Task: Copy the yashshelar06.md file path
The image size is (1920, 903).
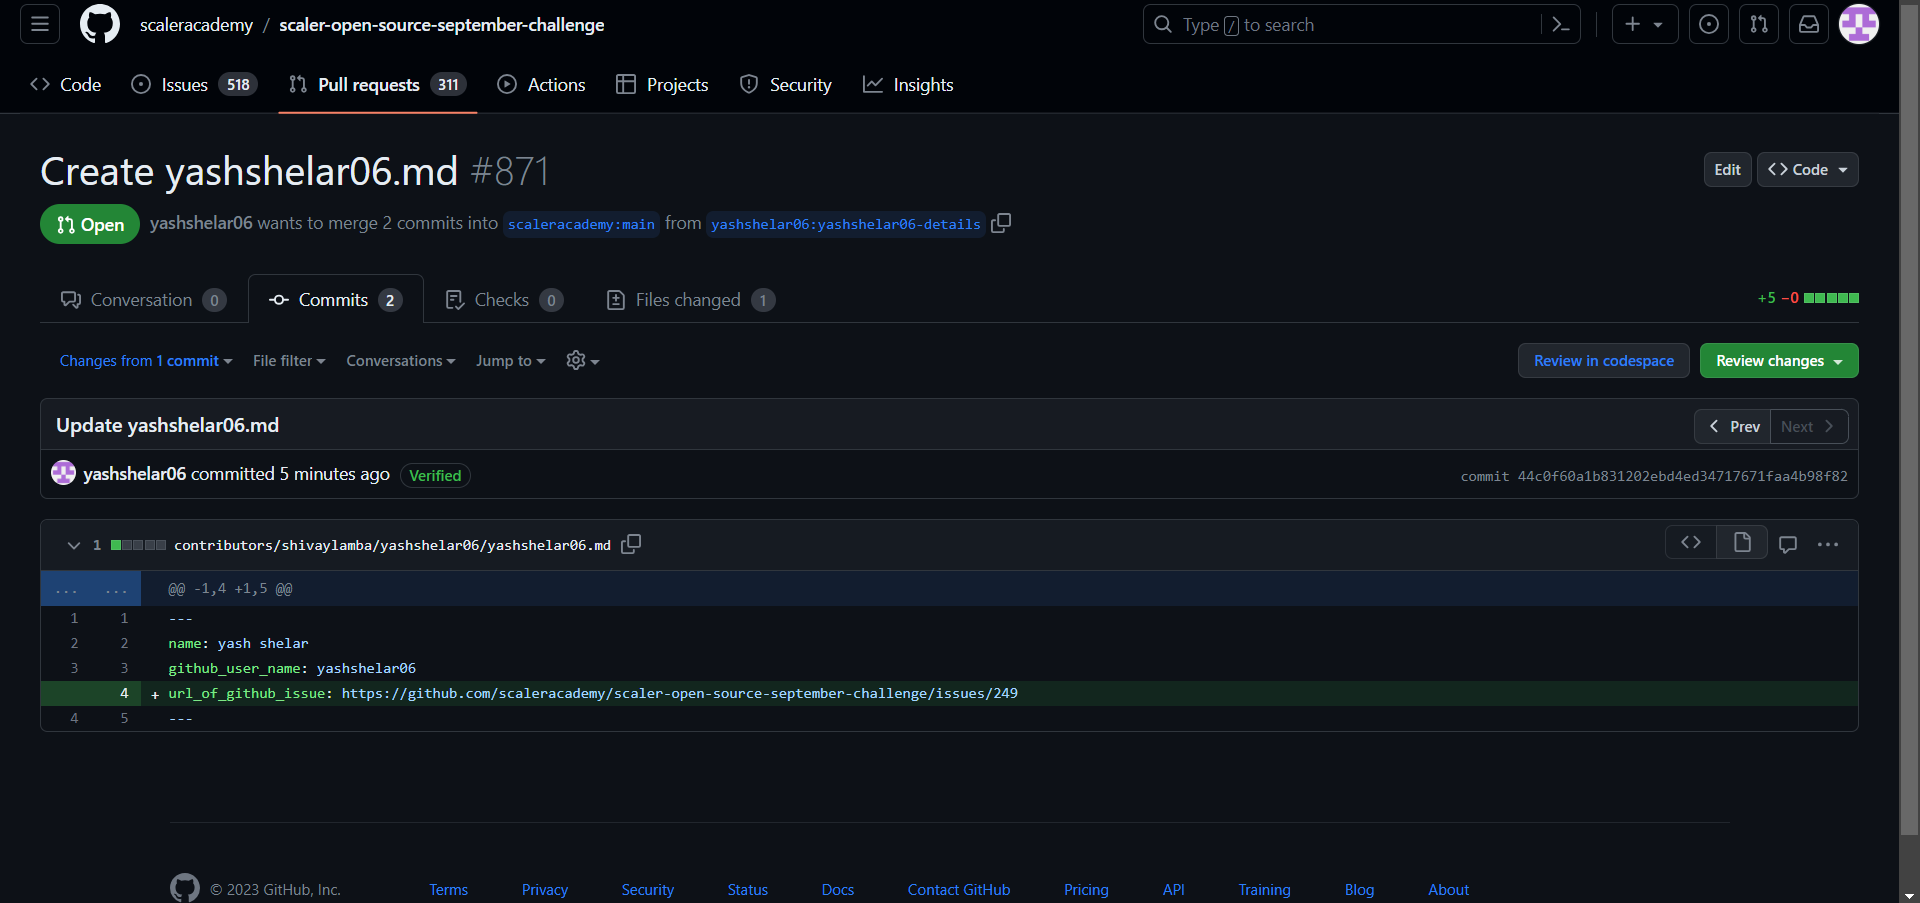Action: tap(631, 544)
